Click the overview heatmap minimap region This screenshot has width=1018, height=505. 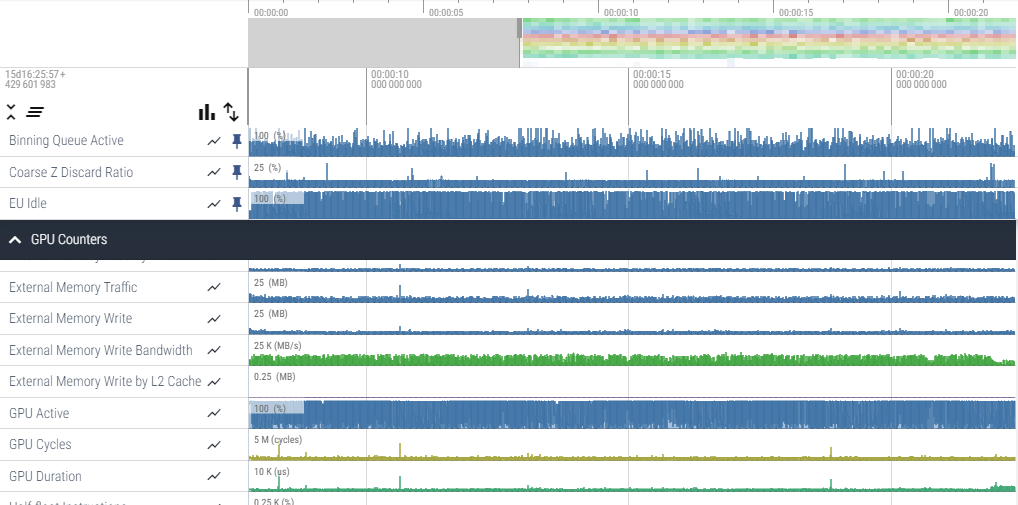point(769,39)
